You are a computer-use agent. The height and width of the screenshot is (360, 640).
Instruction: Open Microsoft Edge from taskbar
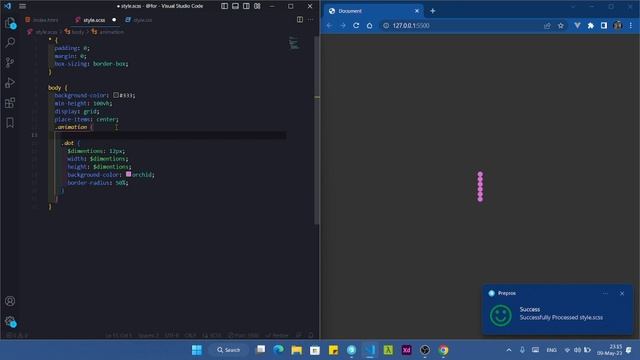(279, 350)
